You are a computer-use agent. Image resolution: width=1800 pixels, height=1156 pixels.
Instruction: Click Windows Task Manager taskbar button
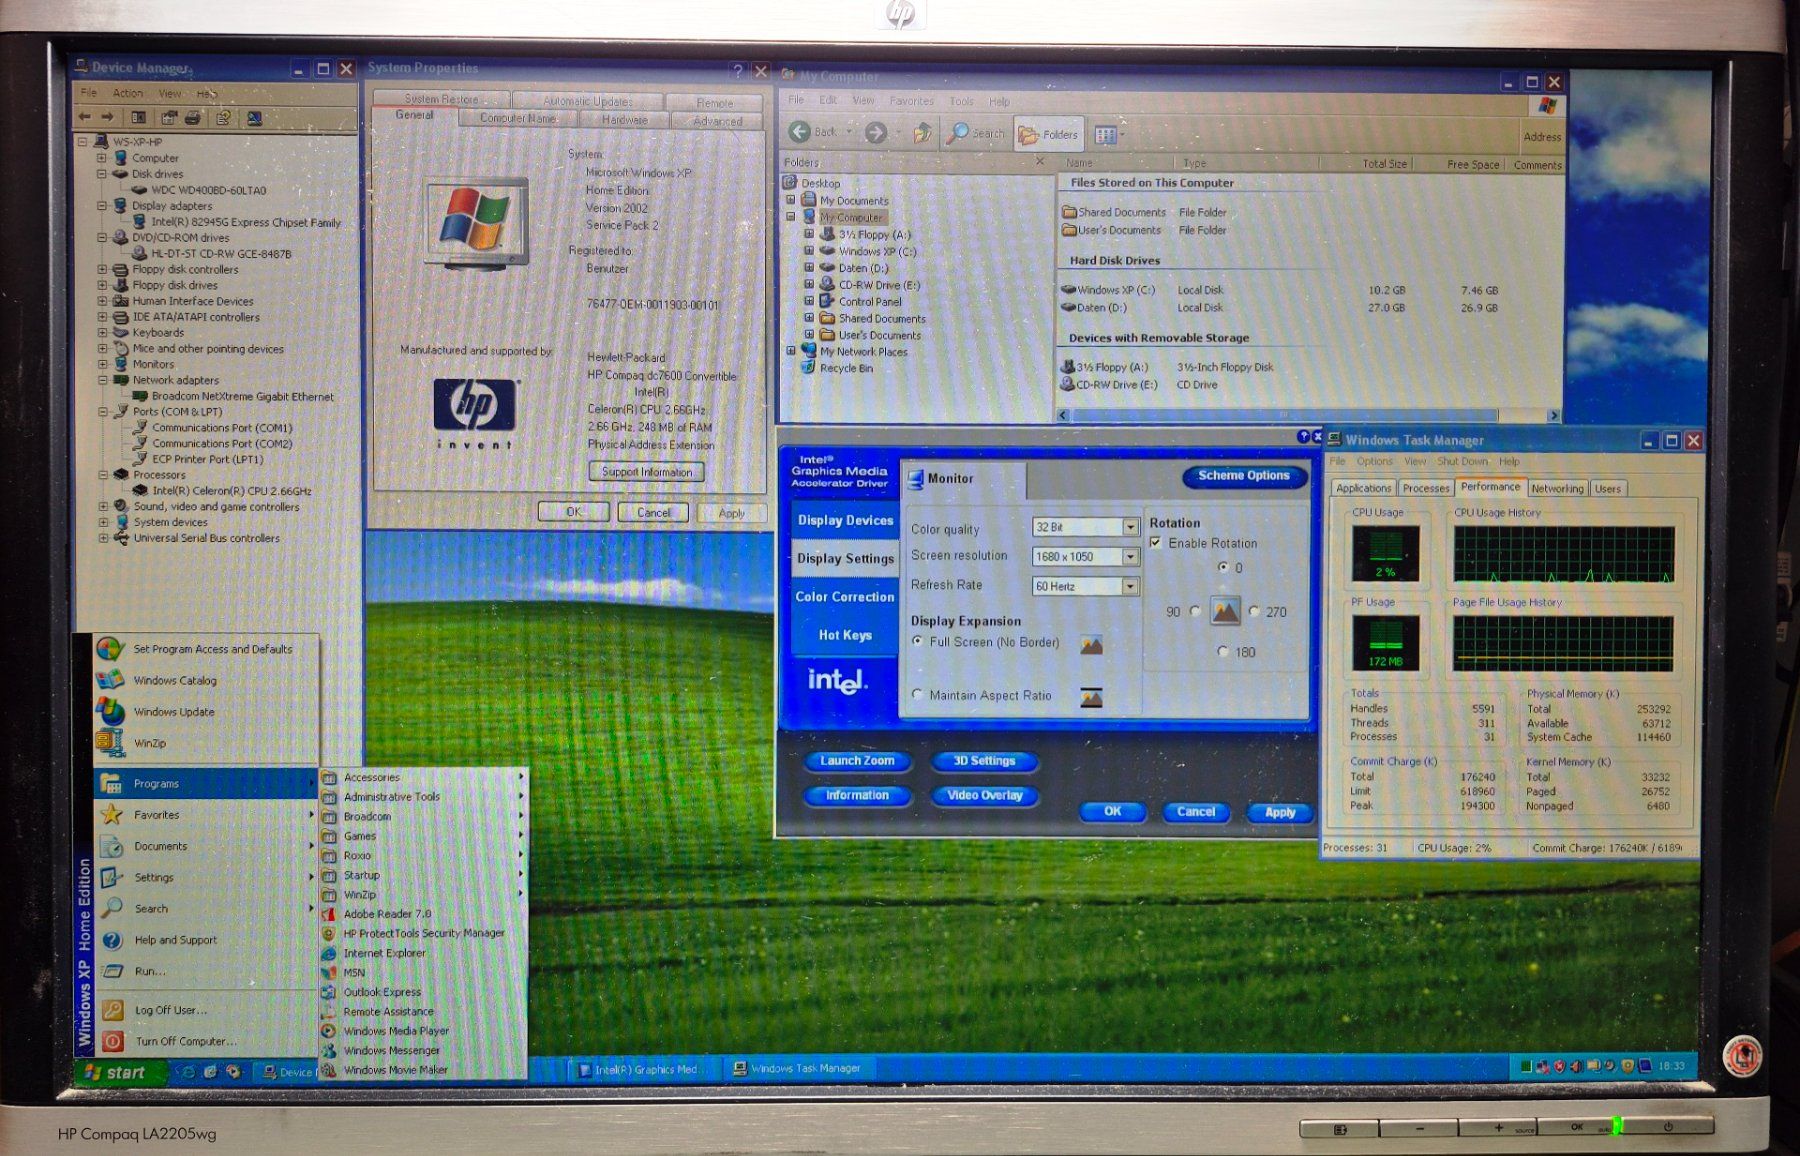coord(798,1069)
